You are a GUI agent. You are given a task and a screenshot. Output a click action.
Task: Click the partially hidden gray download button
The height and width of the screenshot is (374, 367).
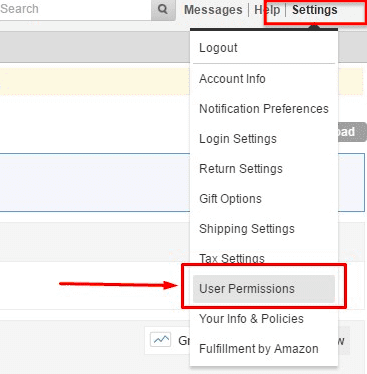[x=352, y=132]
